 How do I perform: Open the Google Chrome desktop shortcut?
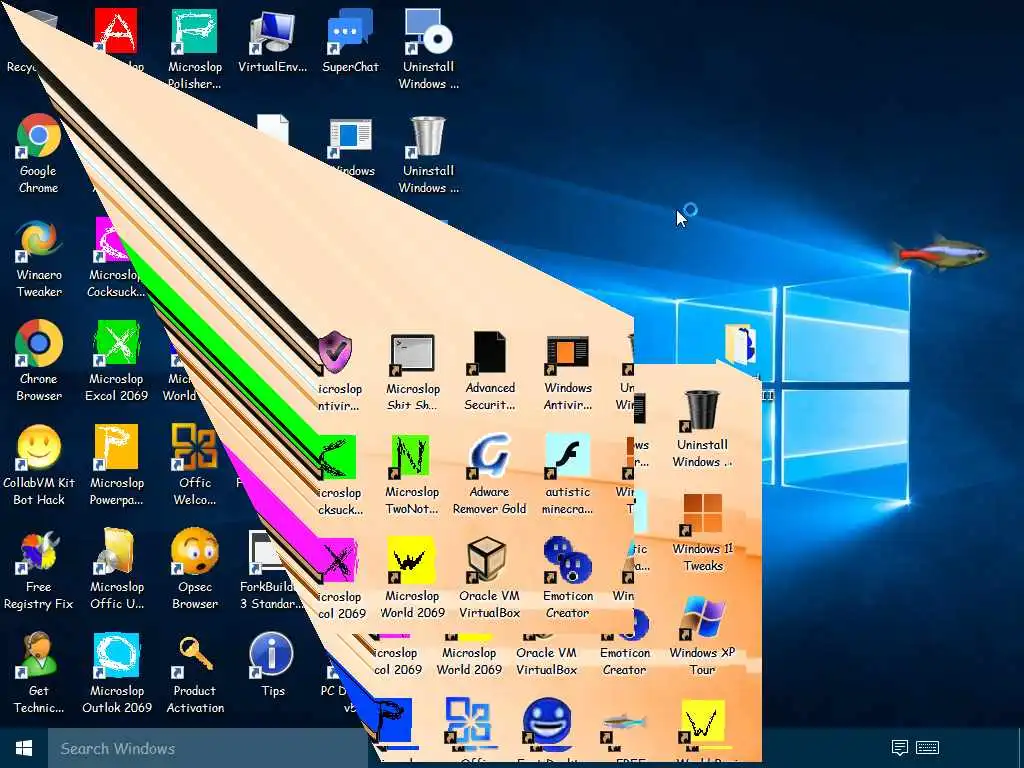tap(39, 136)
